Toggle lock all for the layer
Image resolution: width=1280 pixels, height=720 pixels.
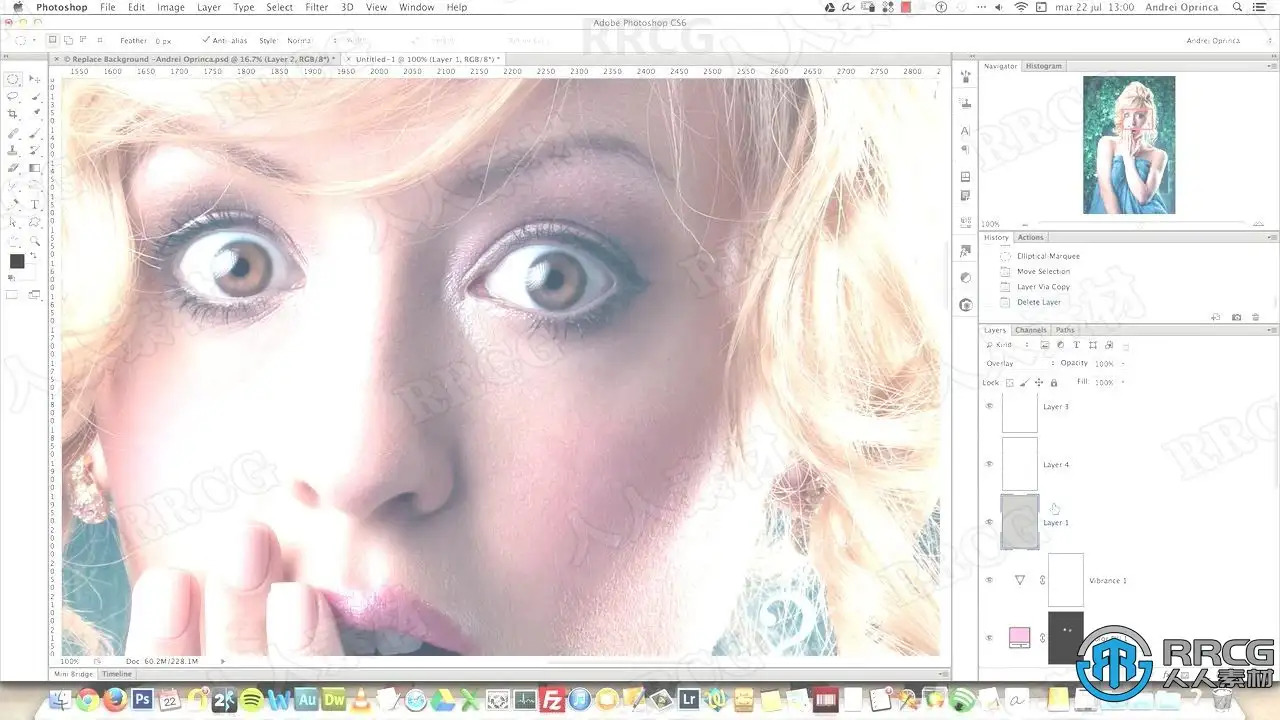1053,382
